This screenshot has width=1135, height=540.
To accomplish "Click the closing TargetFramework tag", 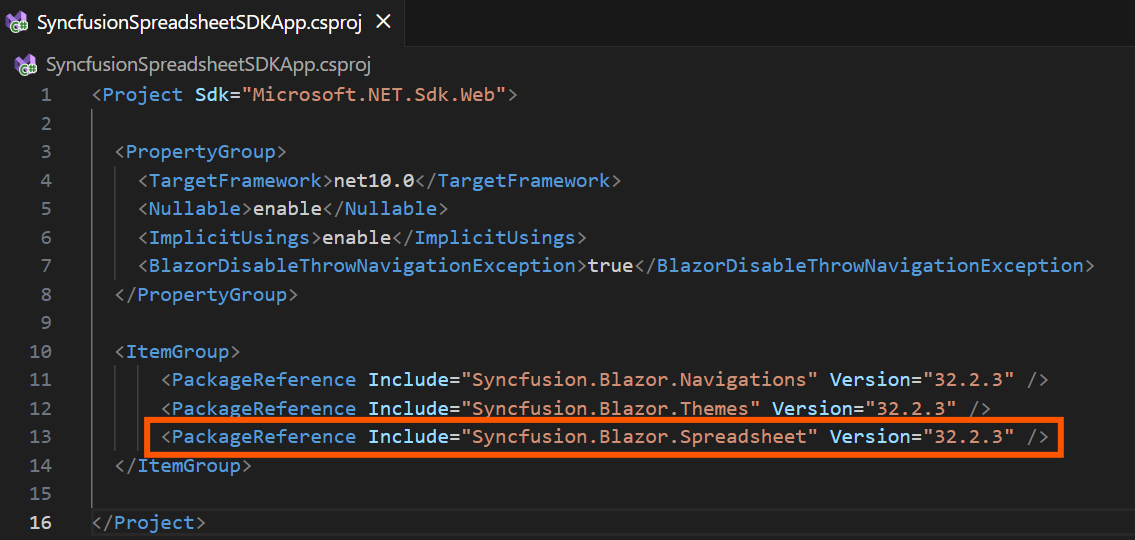I will coord(518,180).
